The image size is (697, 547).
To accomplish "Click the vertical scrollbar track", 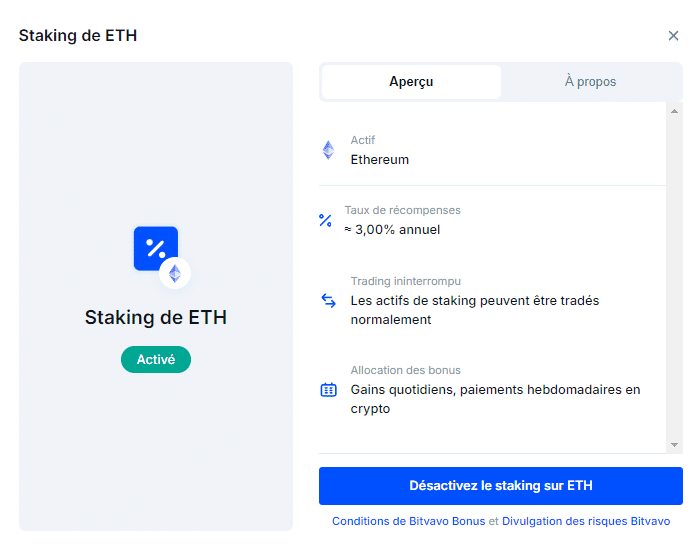I will tap(674, 278).
